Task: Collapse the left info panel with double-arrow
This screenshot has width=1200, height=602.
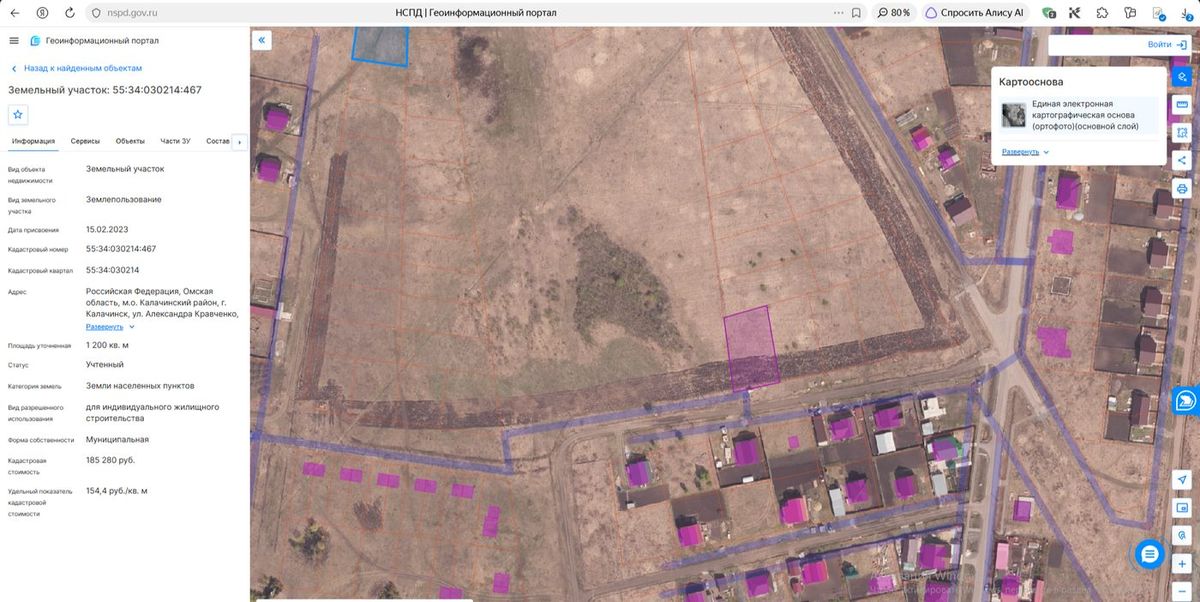Action: 262,40
